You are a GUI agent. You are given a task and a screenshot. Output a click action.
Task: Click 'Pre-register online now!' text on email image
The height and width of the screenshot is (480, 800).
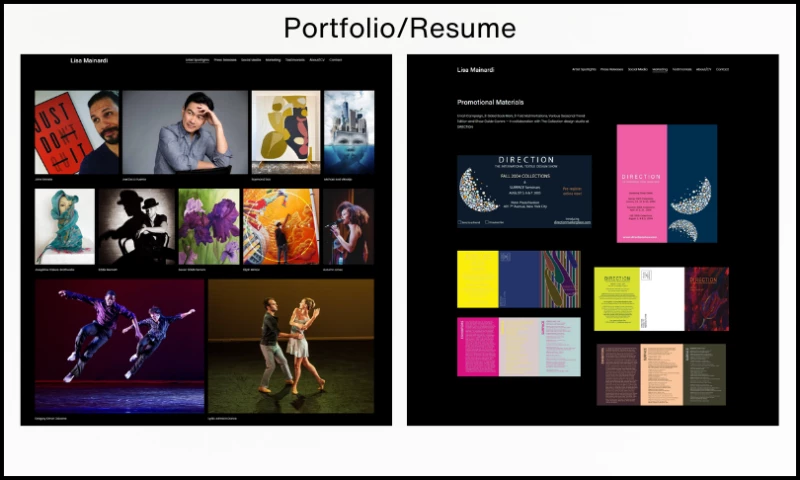[572, 191]
